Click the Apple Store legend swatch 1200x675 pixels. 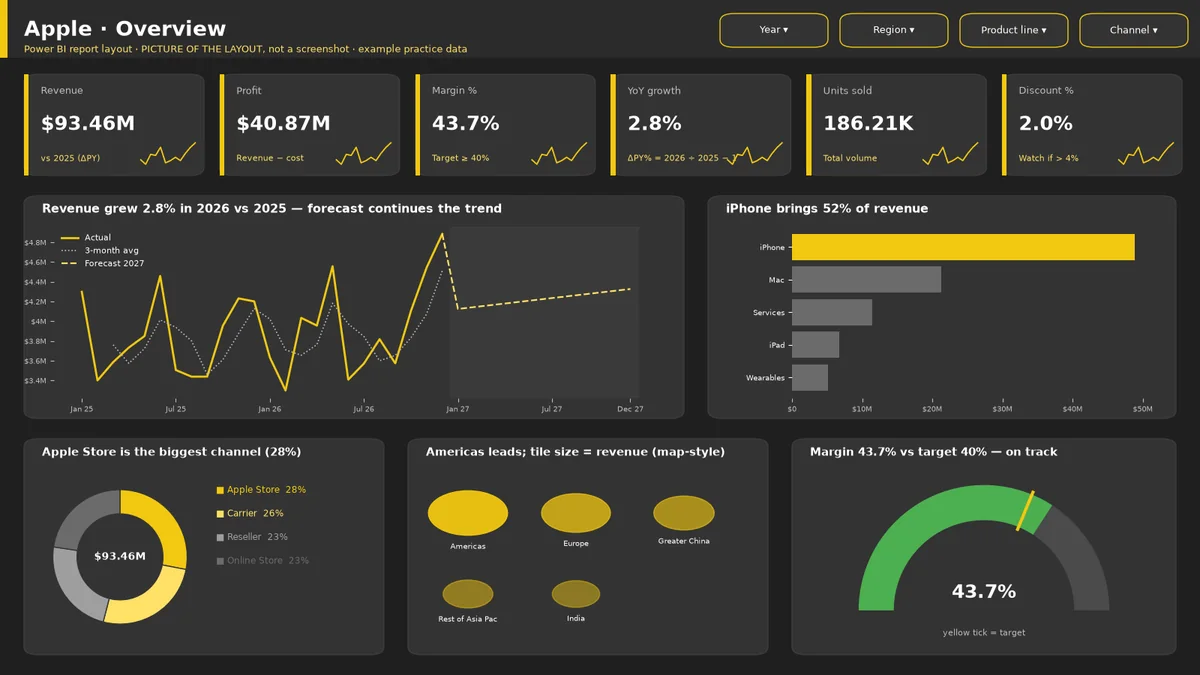click(220, 490)
